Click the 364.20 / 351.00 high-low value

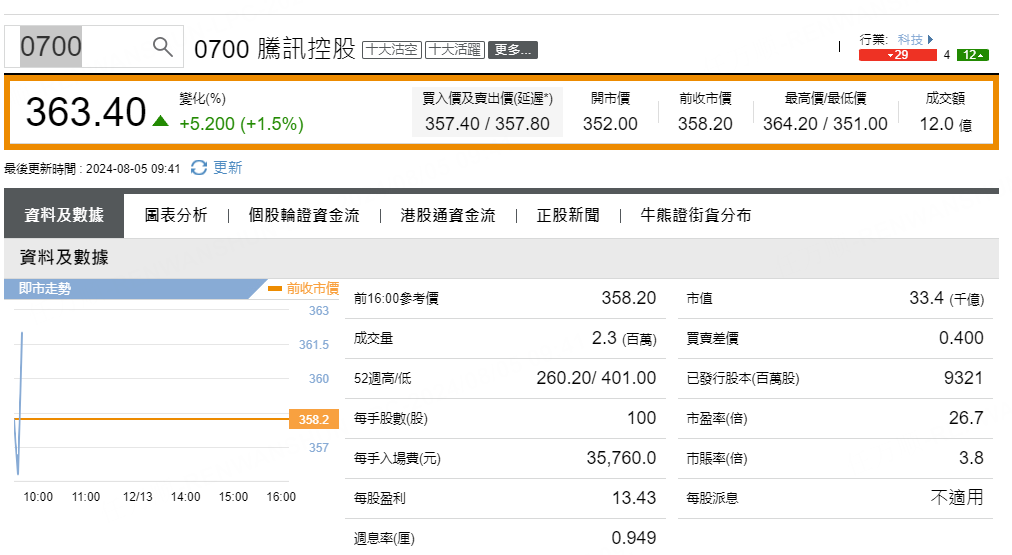coord(825,124)
